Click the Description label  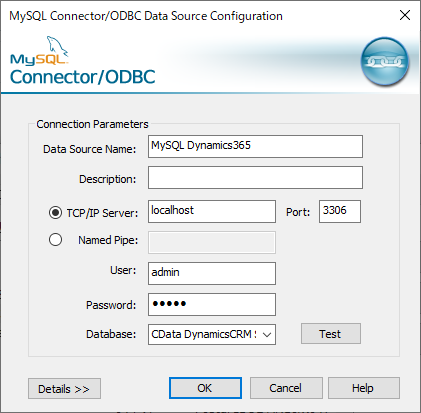coord(108,179)
